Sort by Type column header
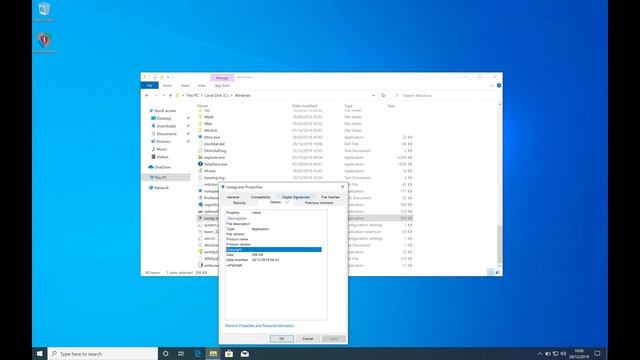Image resolution: width=640 pixels, height=360 pixels. point(348,106)
